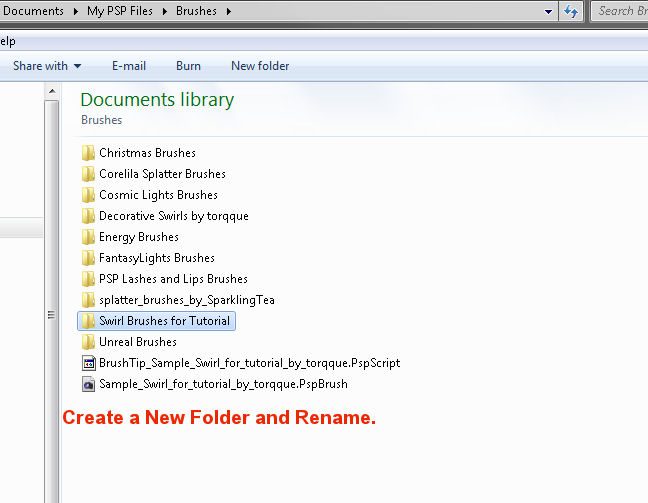648x503 pixels.
Task: Select the Unreal Brushes folder icon
Action: pos(88,342)
